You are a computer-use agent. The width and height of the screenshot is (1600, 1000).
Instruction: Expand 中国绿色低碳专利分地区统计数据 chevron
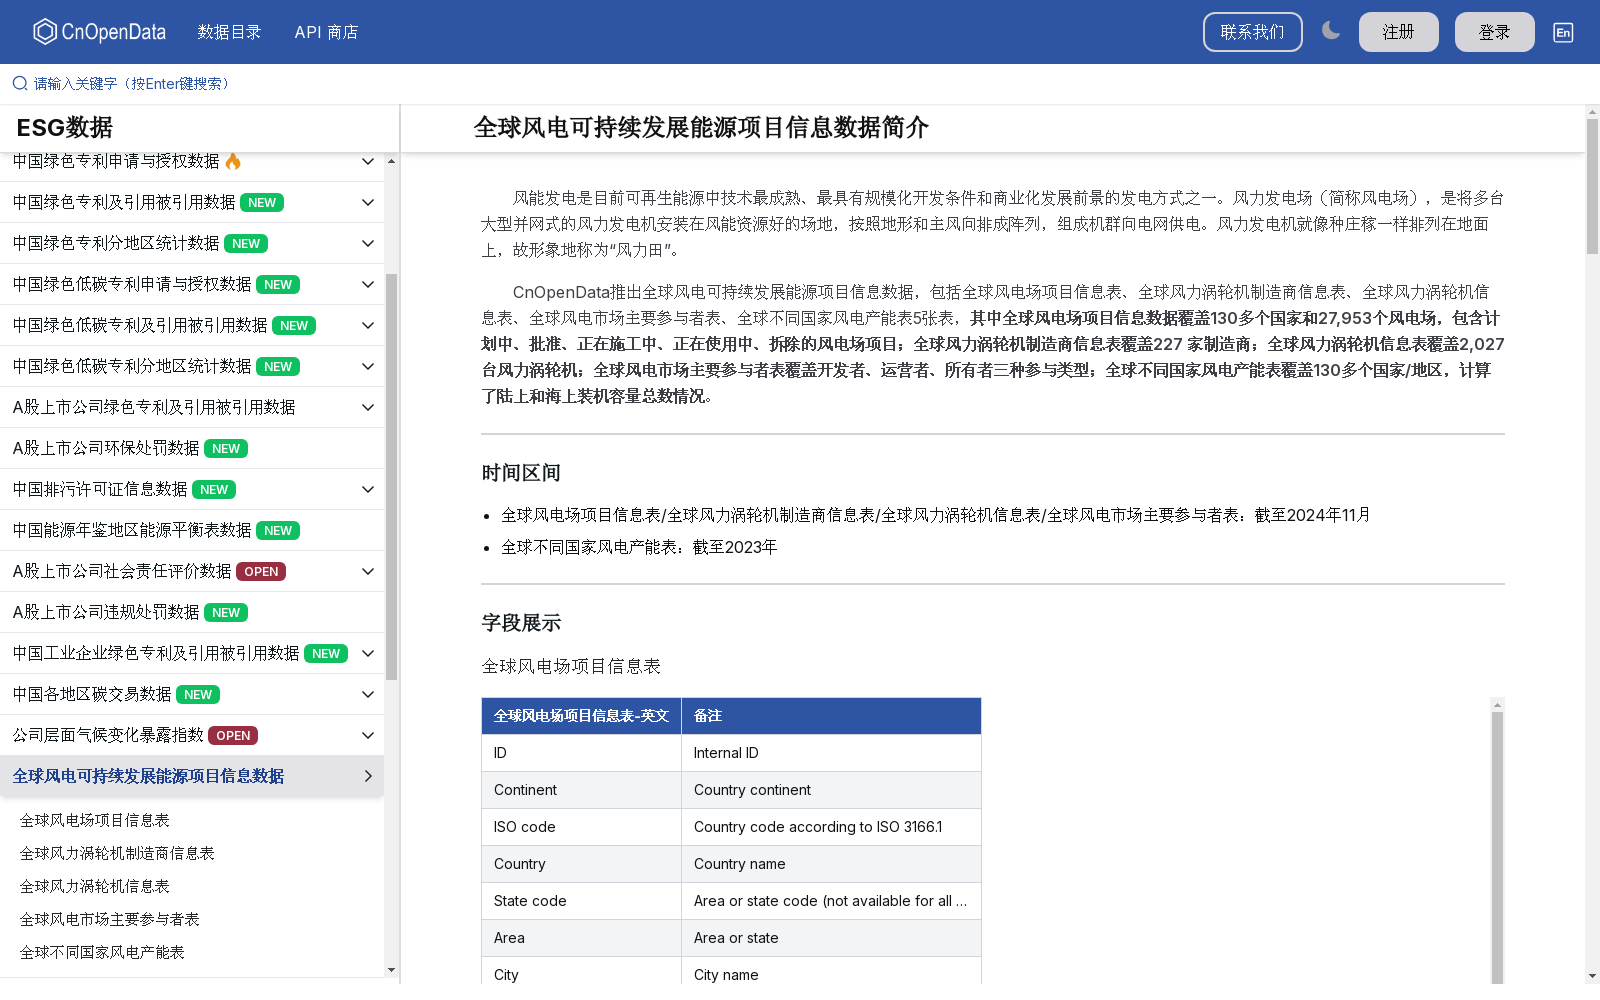(x=368, y=366)
